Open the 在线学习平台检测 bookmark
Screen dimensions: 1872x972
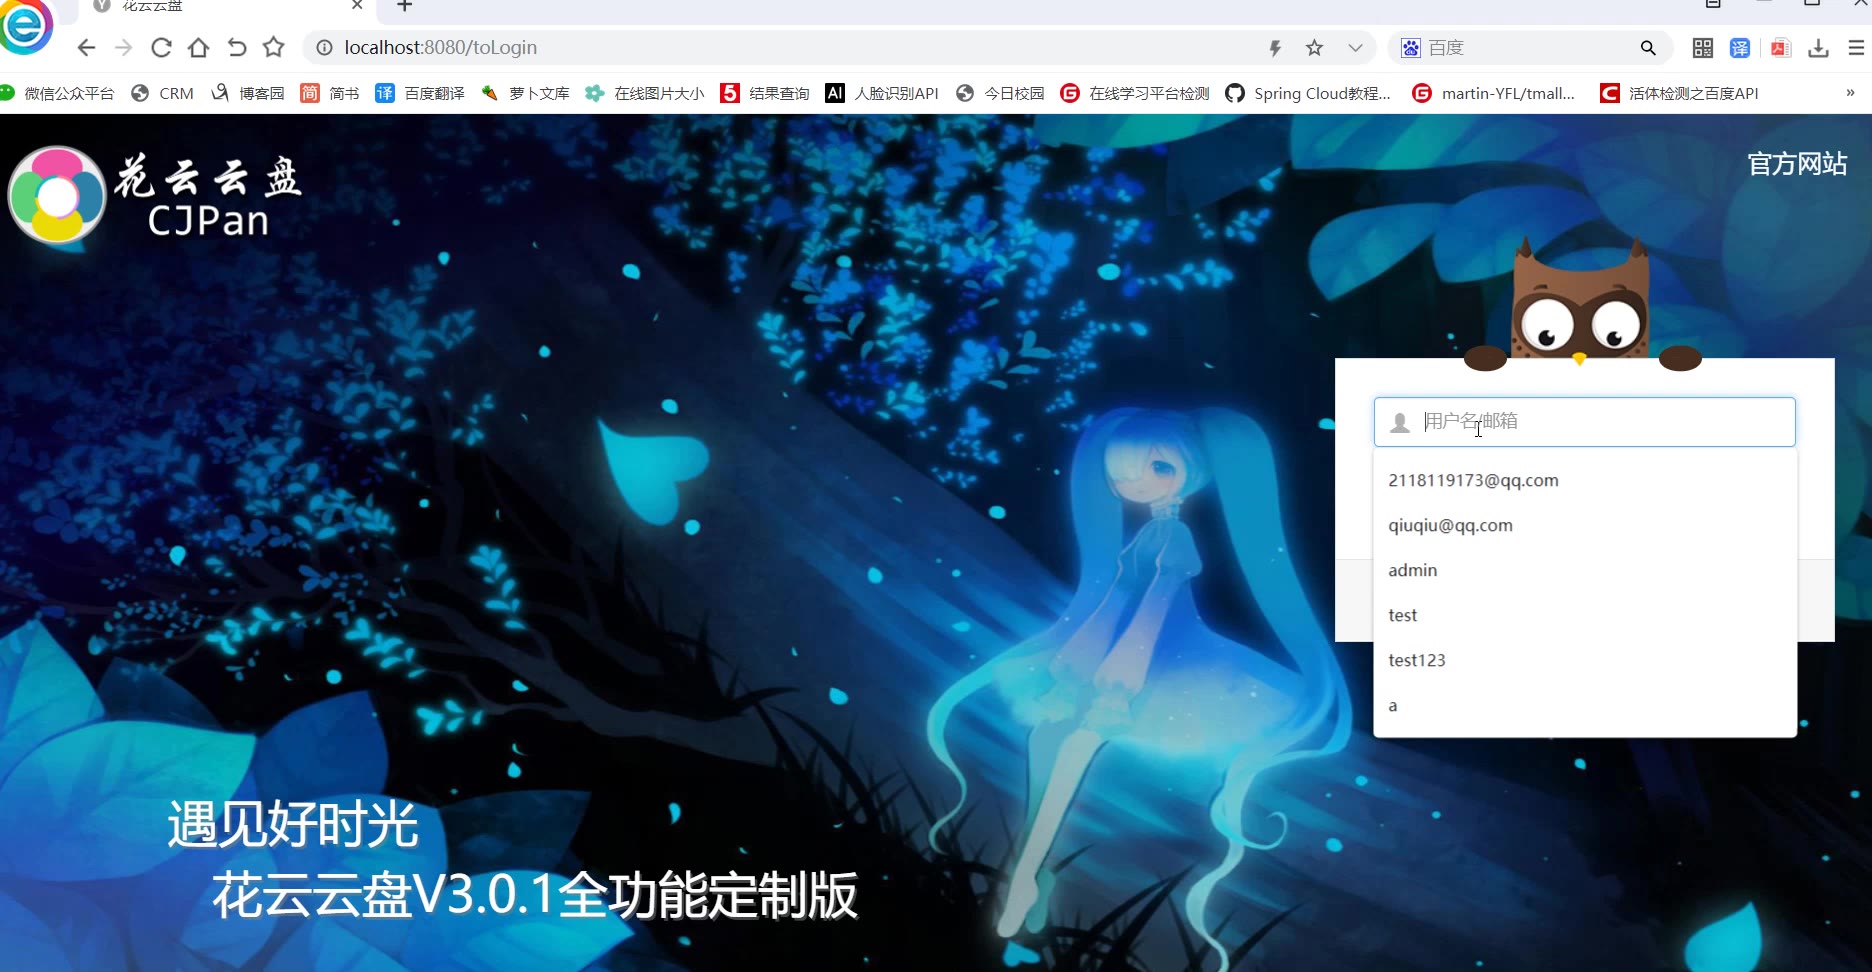coord(1135,93)
